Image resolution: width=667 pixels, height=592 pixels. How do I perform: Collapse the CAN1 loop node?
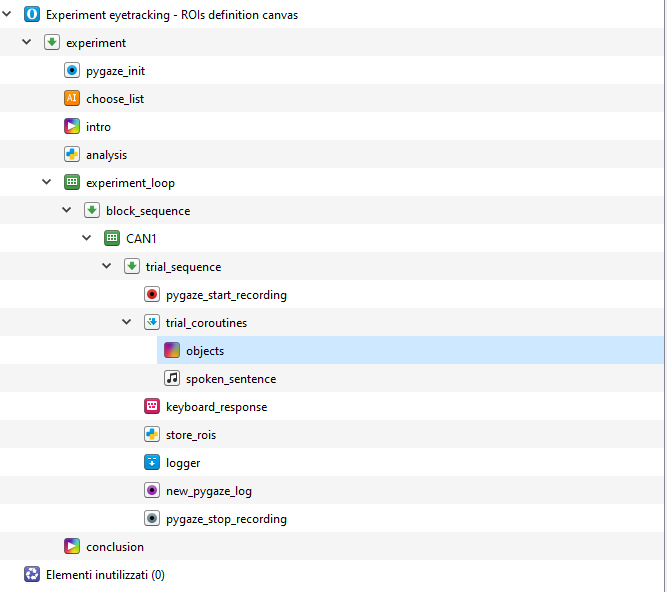pos(87,239)
